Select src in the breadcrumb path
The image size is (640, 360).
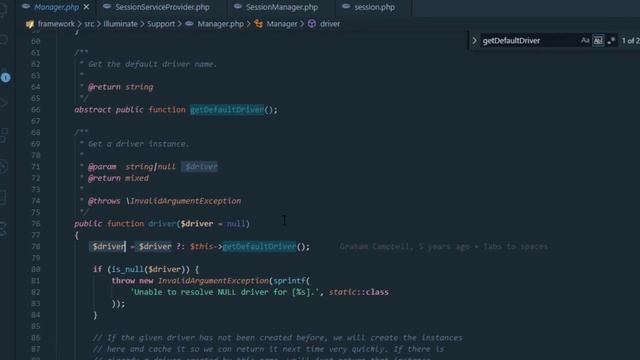89,24
